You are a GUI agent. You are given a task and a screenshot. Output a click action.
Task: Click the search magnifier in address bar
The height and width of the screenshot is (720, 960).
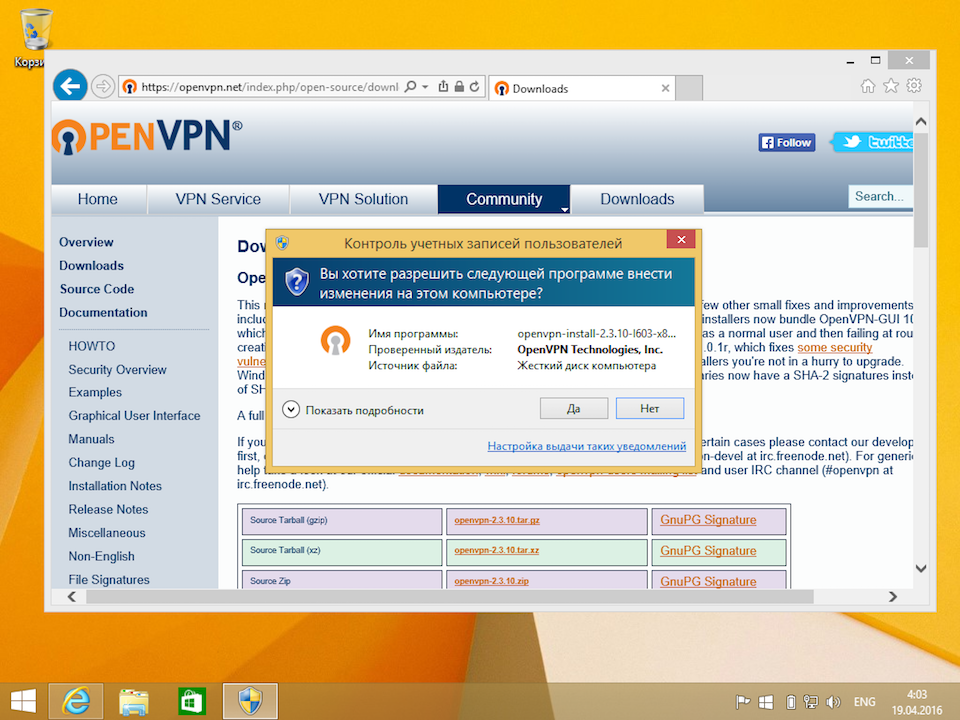(411, 87)
